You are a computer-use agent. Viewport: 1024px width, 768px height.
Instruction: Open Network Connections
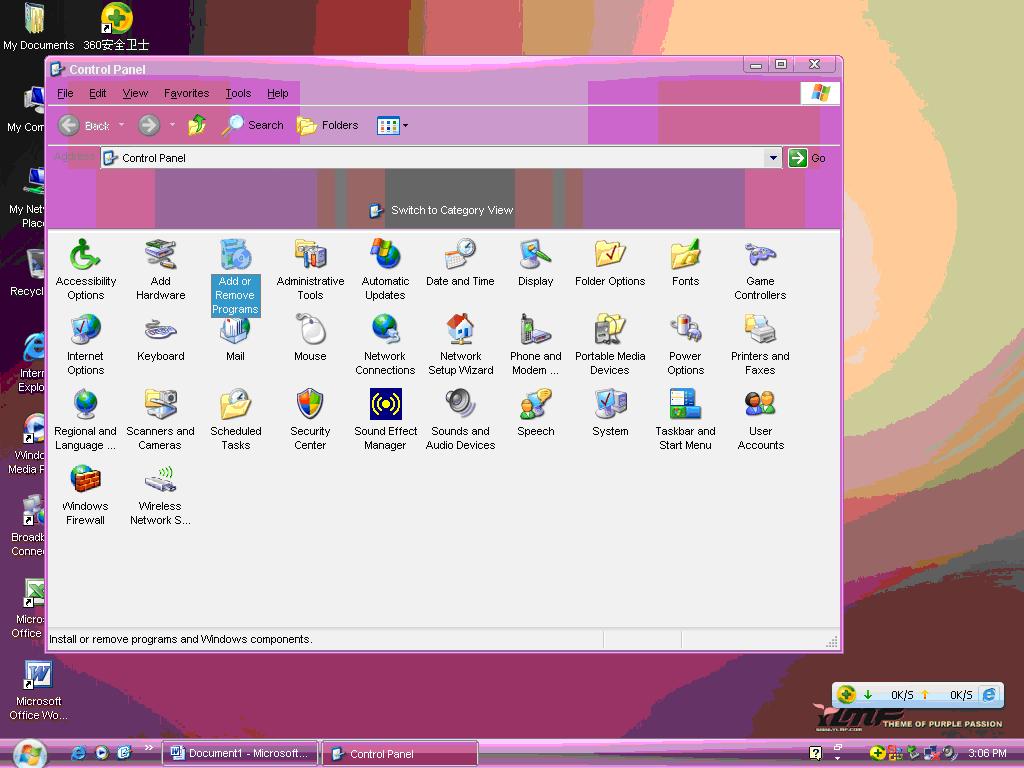[385, 344]
